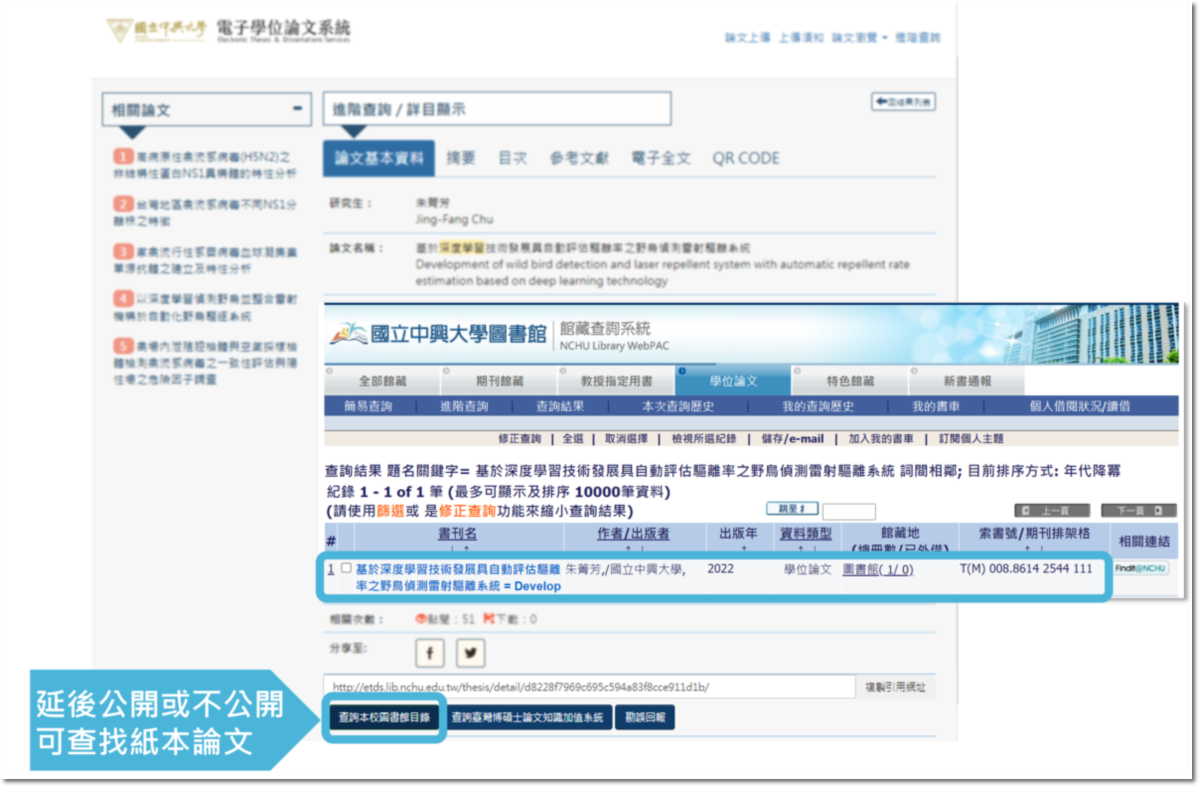
Task: Collapse the 相關論文 panel
Action: (x=296, y=109)
